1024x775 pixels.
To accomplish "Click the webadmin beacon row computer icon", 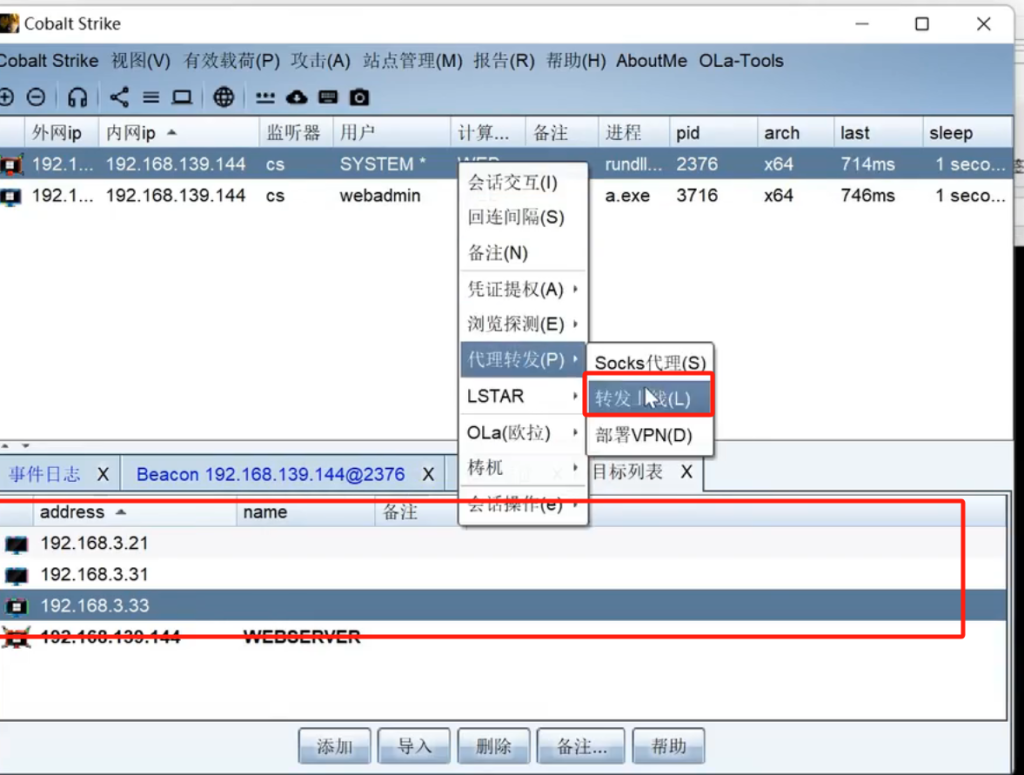I will [x=11, y=196].
